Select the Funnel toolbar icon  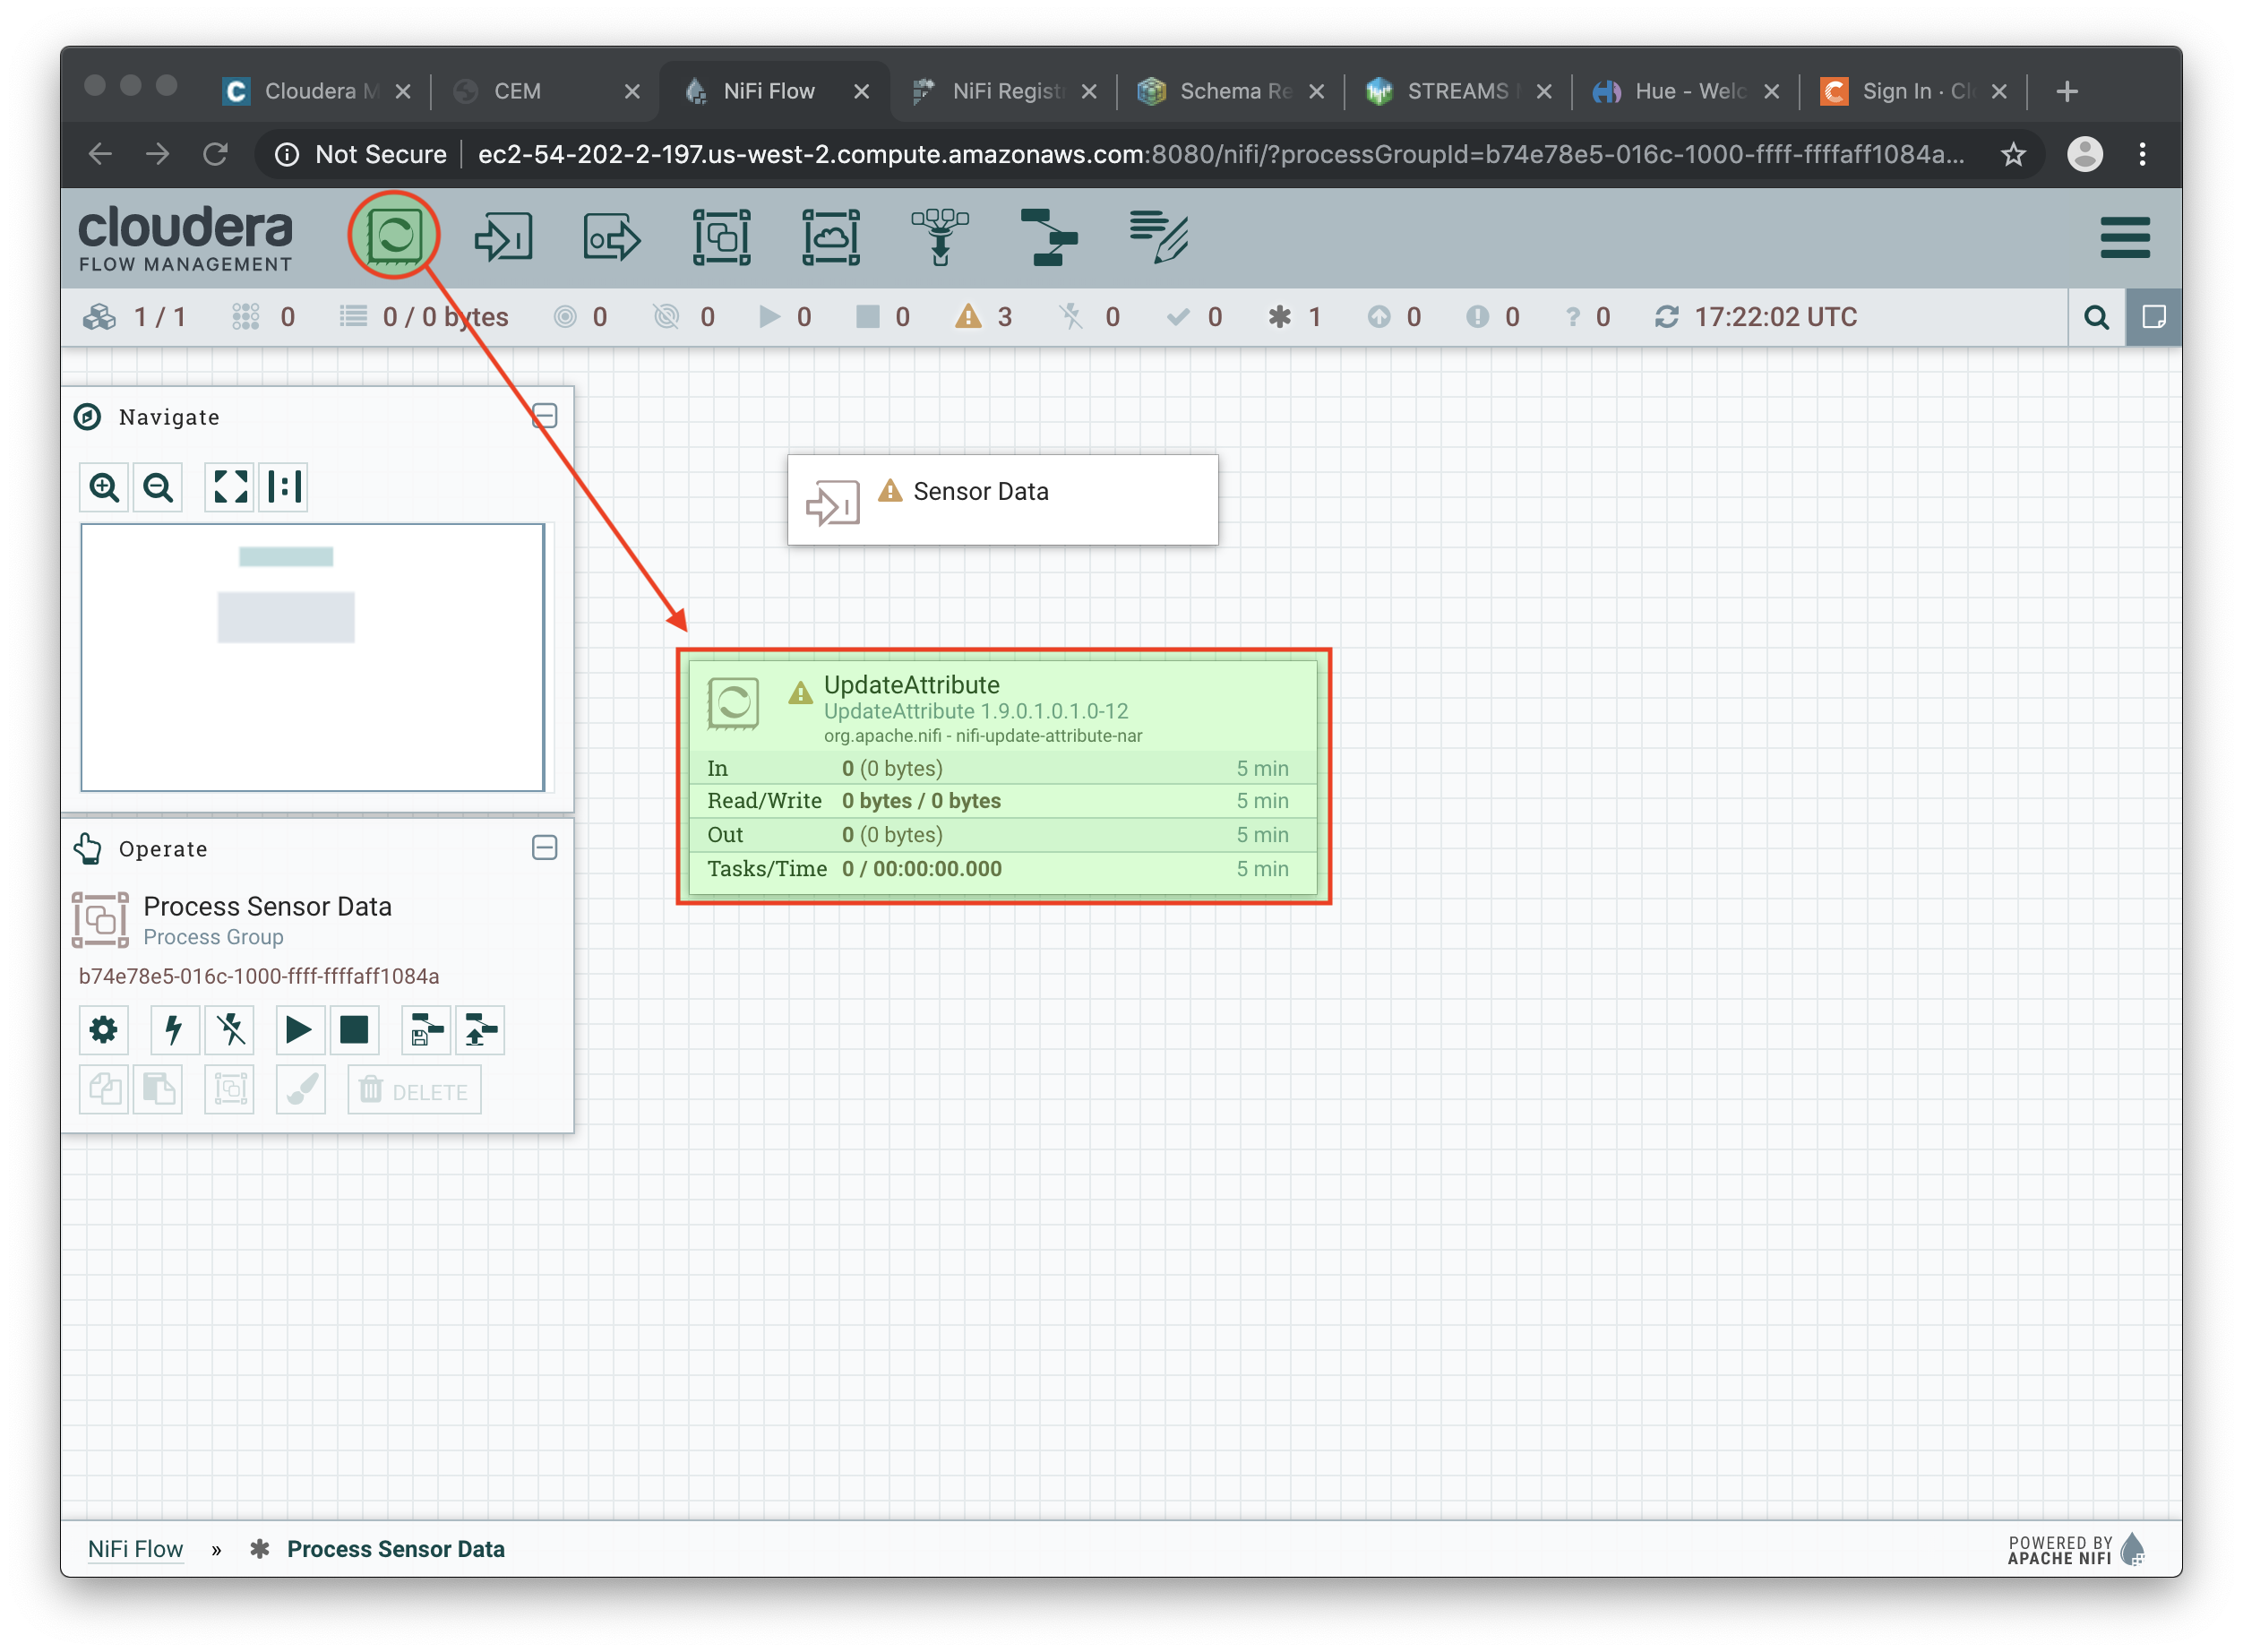[940, 237]
